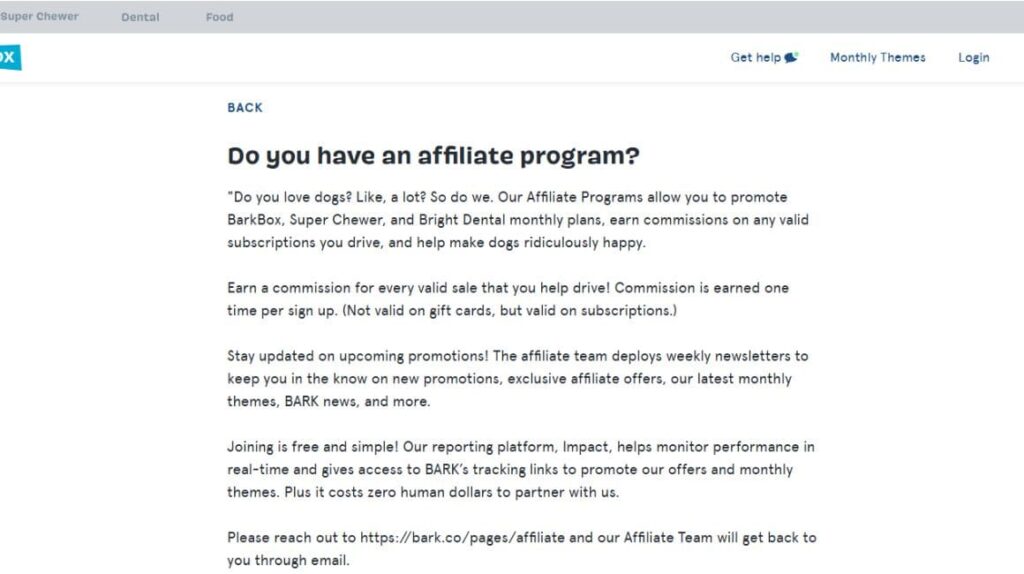The height and width of the screenshot is (574, 1024).
Task: Click the chat bubble icon beside Get help
Action: [791, 57]
